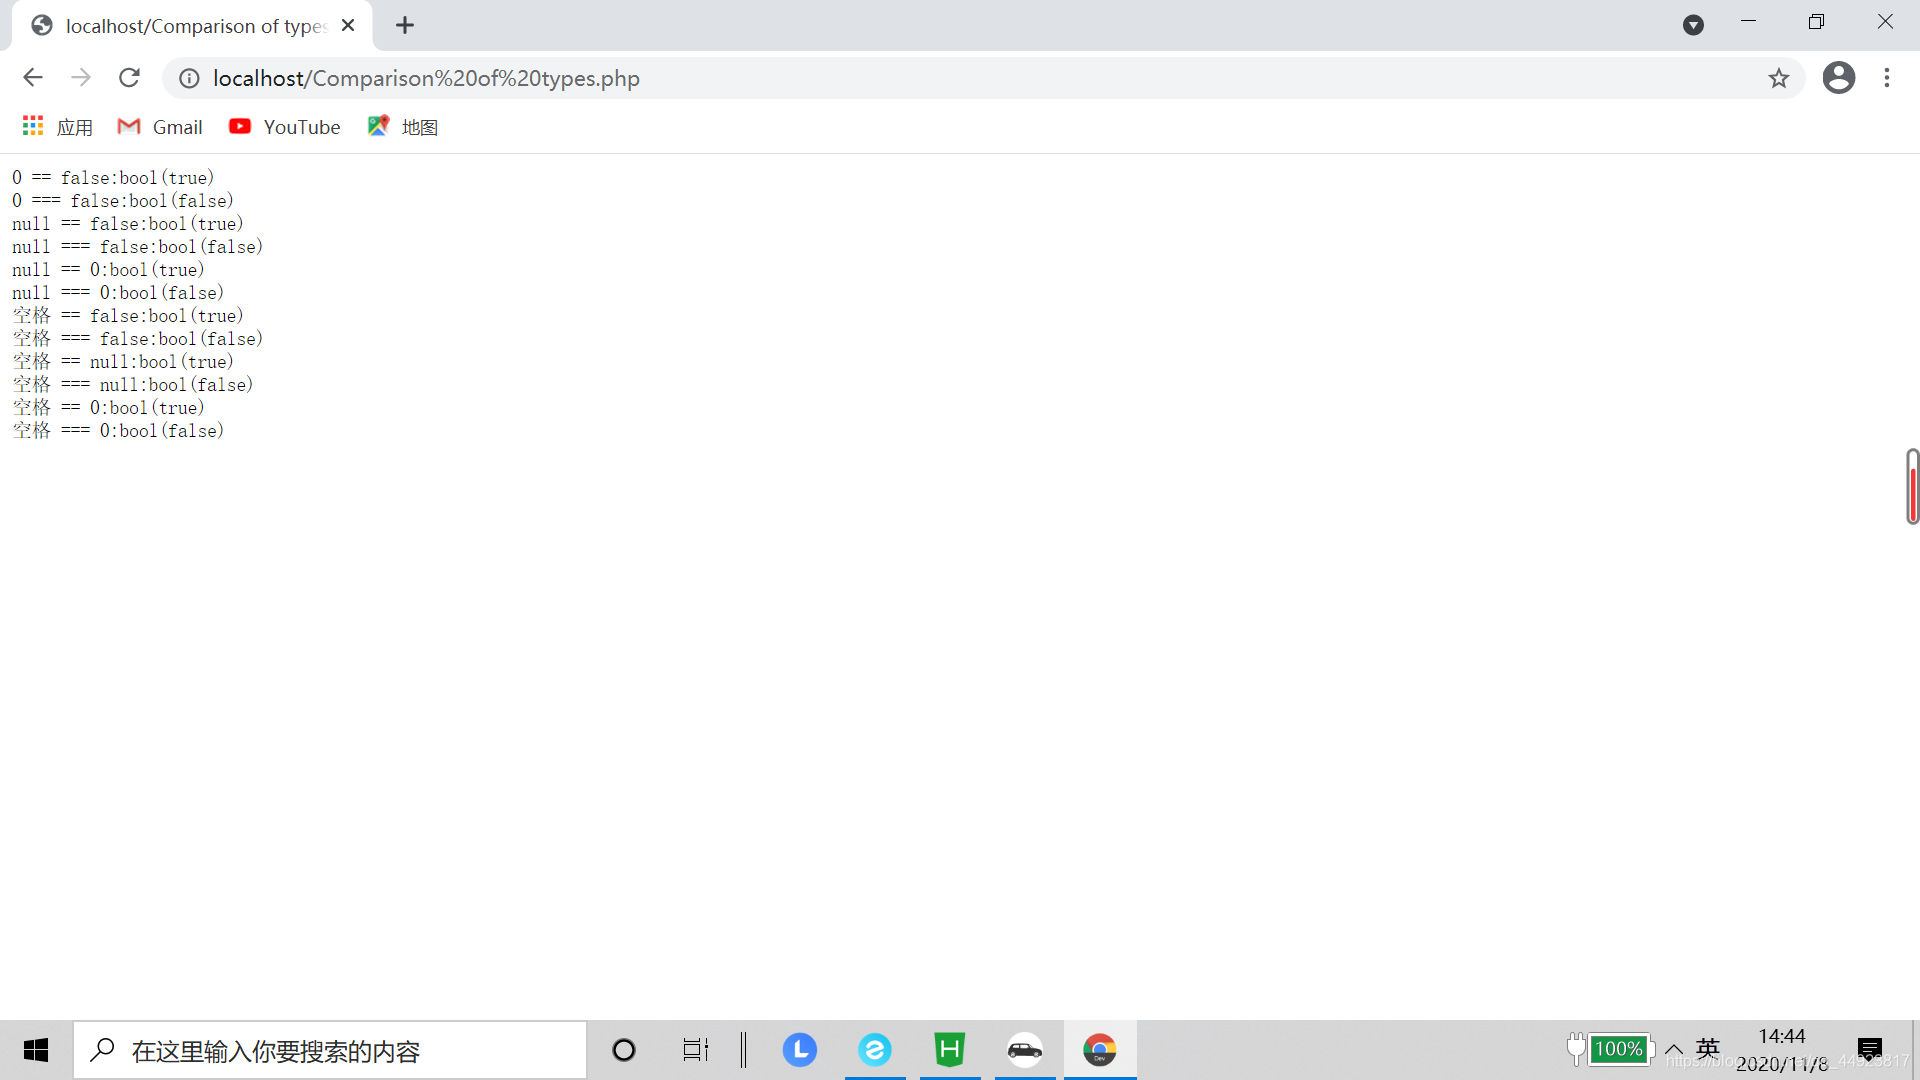Open the Windows Start menu
1920x1080 pixels.
point(36,1050)
